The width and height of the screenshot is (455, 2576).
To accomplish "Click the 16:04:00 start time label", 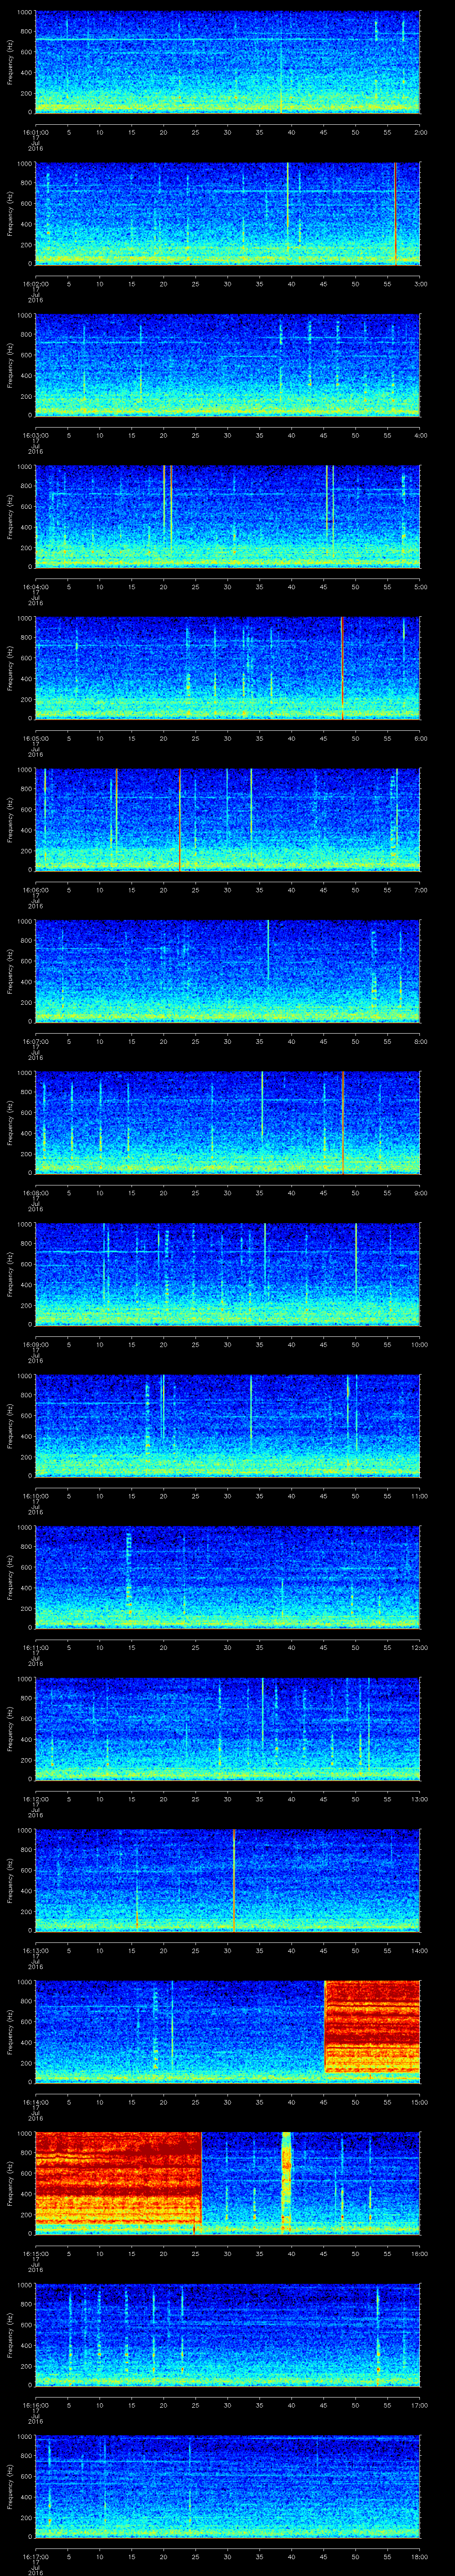I will [35, 586].
